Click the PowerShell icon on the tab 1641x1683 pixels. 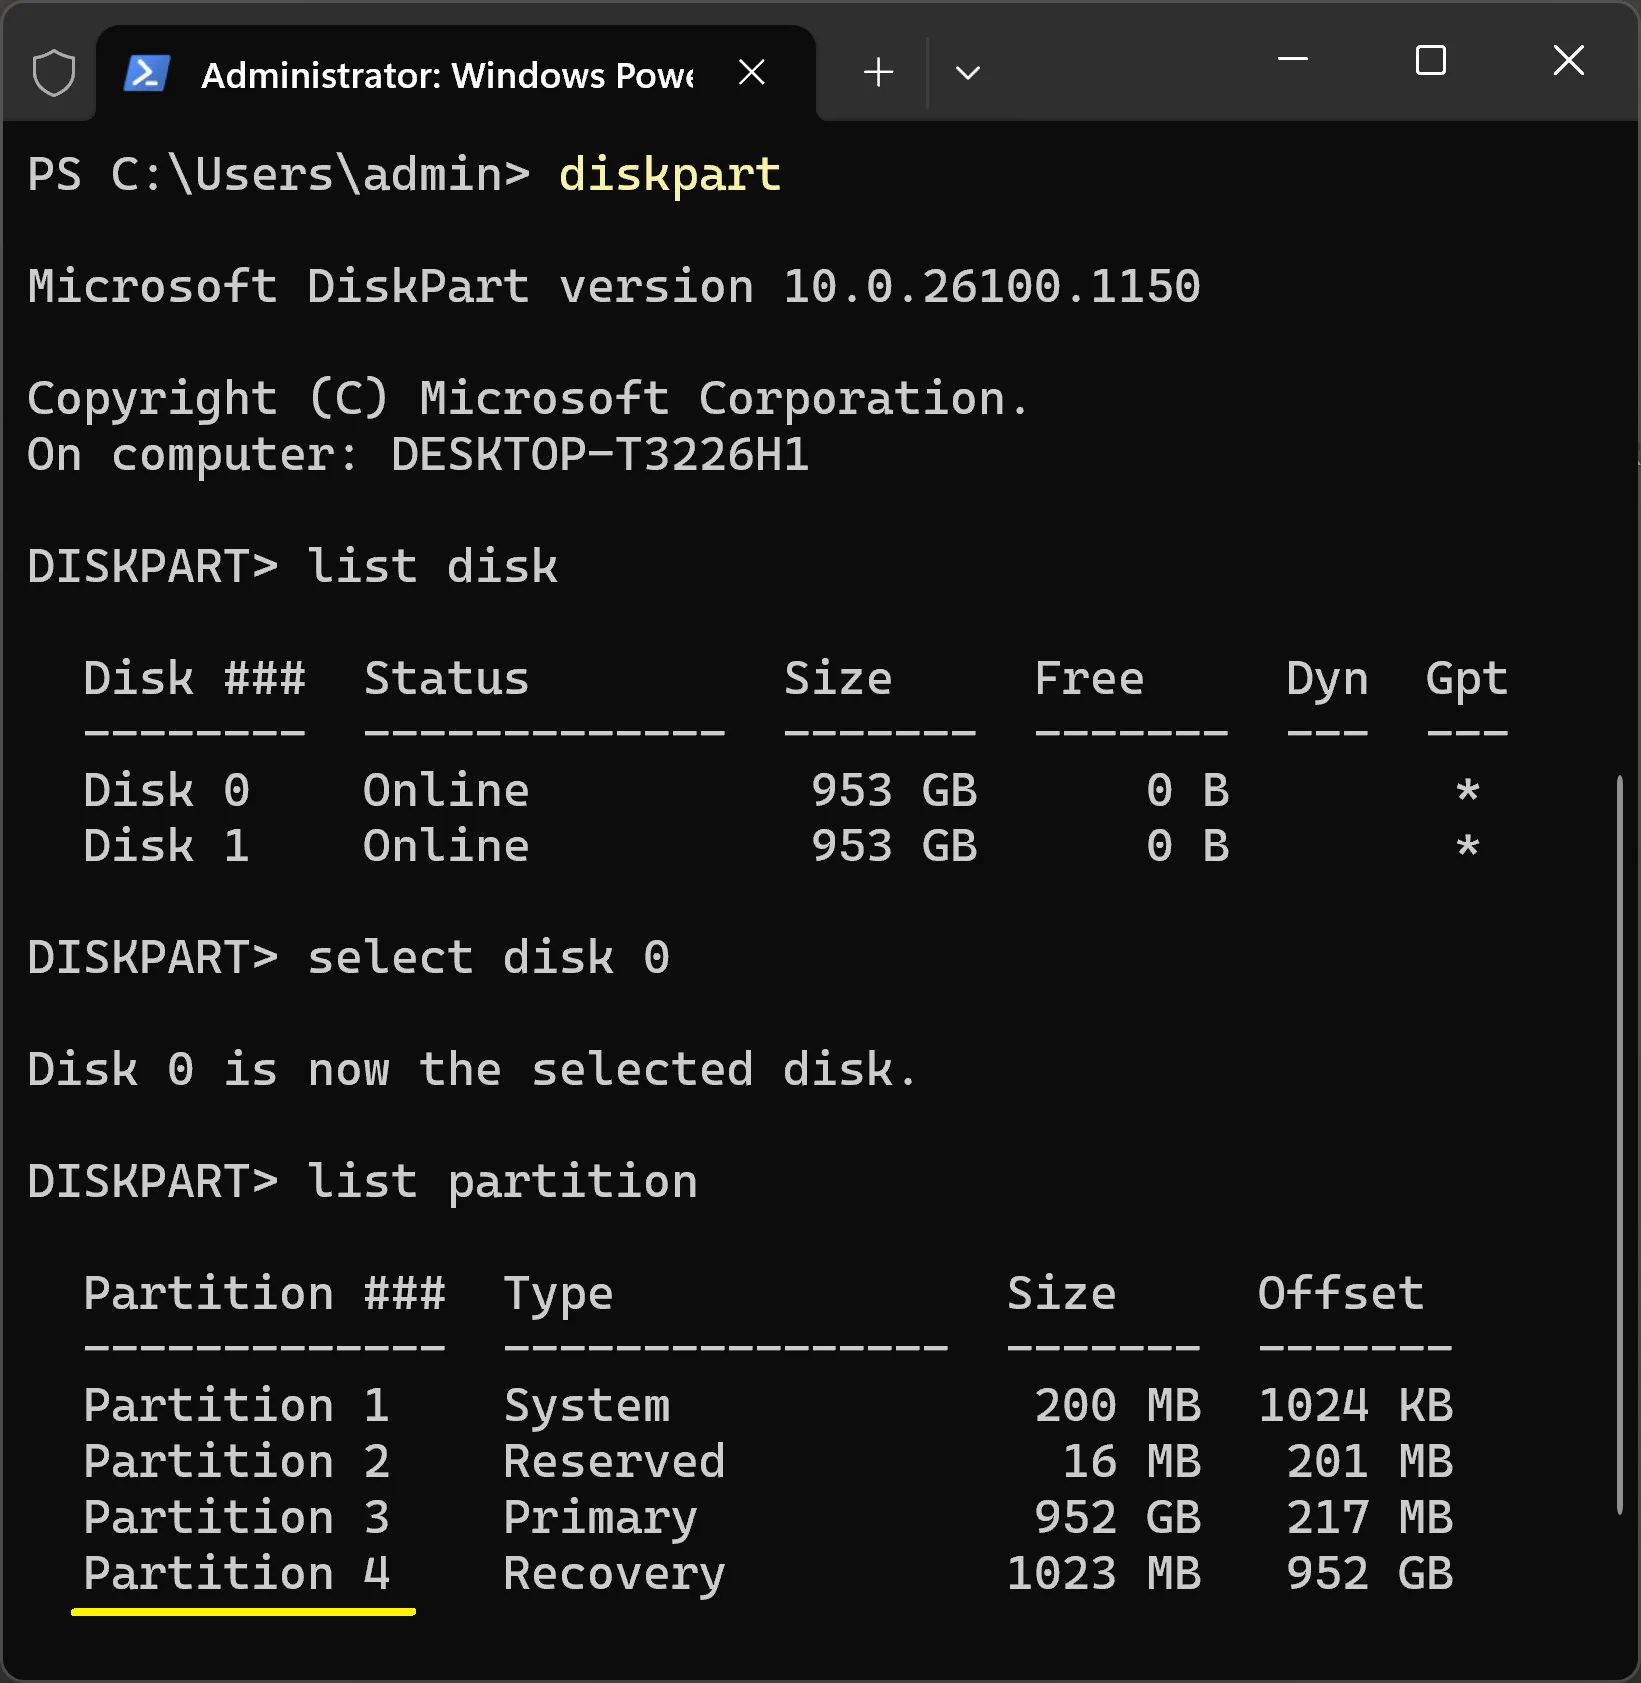pos(147,74)
